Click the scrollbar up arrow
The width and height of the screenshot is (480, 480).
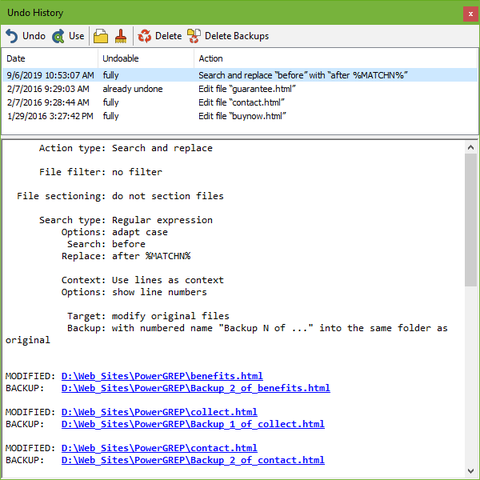click(x=471, y=147)
